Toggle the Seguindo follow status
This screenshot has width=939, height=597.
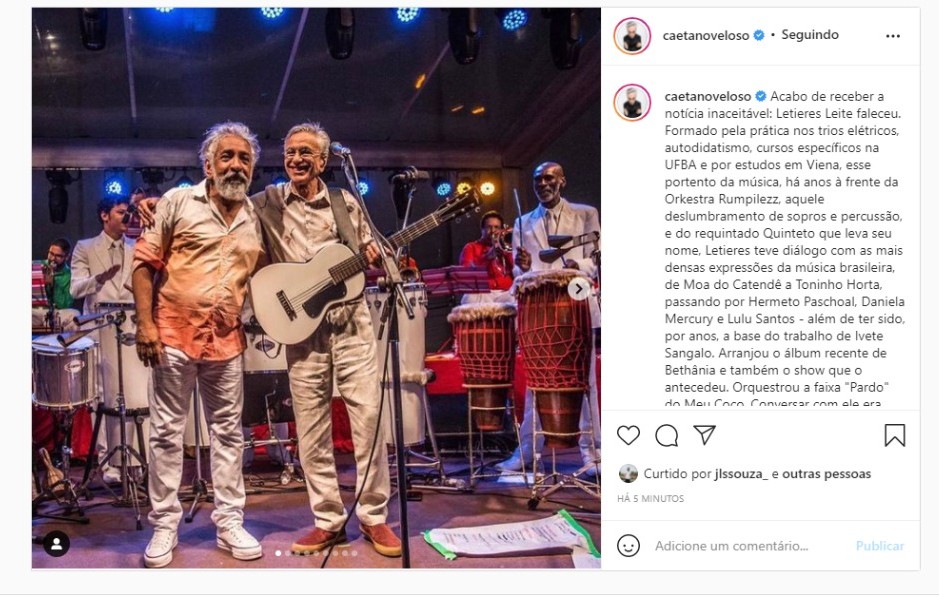pos(810,35)
